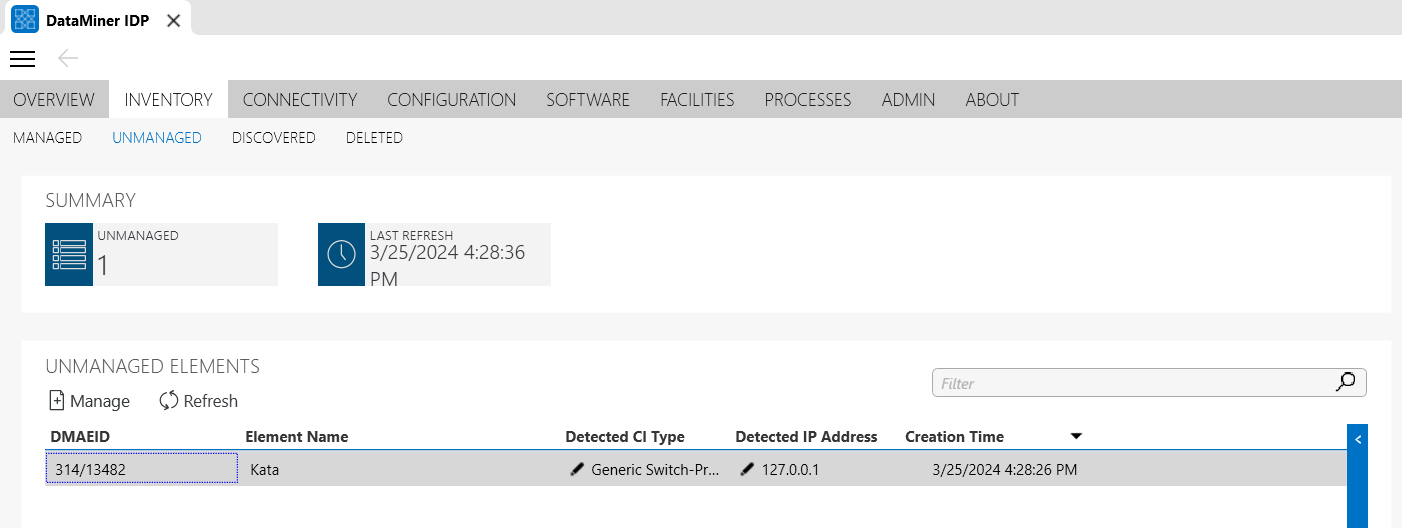Edit Detected IP Address via pencil icon
This screenshot has height=528, width=1402.
pyautogui.click(x=747, y=469)
